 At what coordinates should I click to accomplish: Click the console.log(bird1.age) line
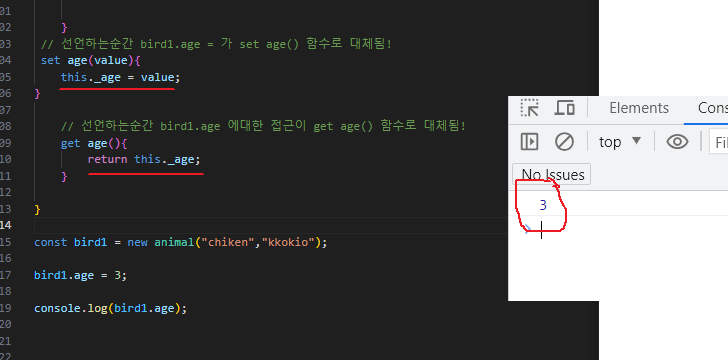110,308
